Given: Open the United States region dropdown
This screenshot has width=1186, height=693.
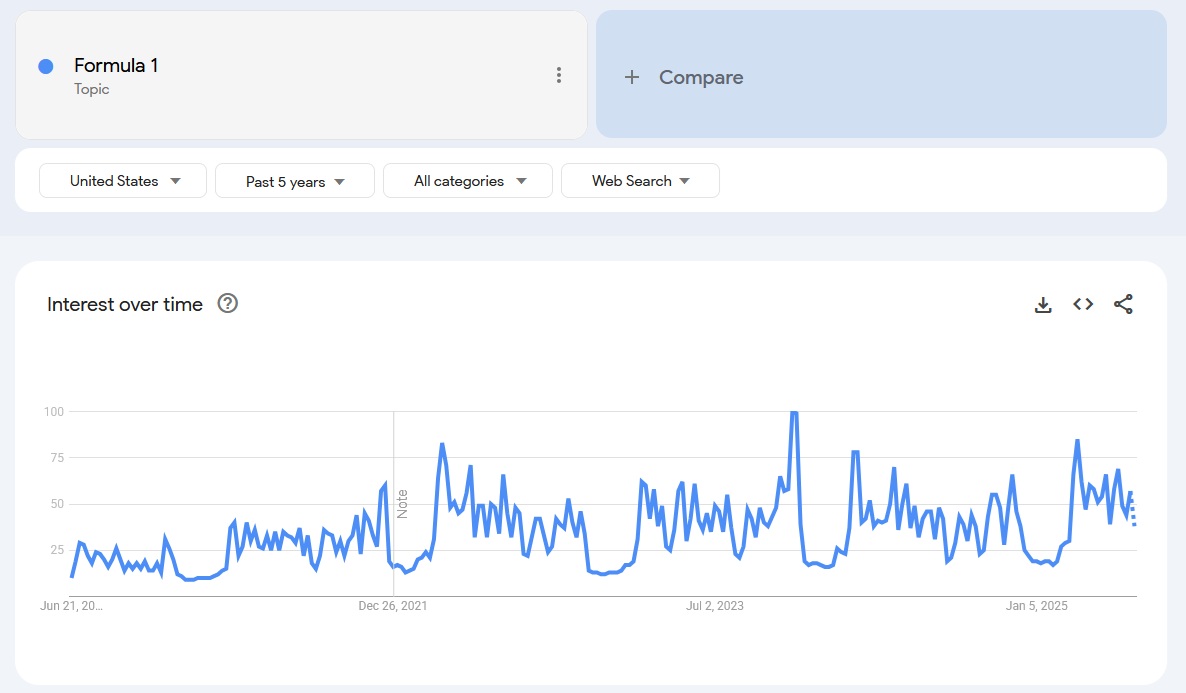Looking at the screenshot, I should (x=123, y=181).
